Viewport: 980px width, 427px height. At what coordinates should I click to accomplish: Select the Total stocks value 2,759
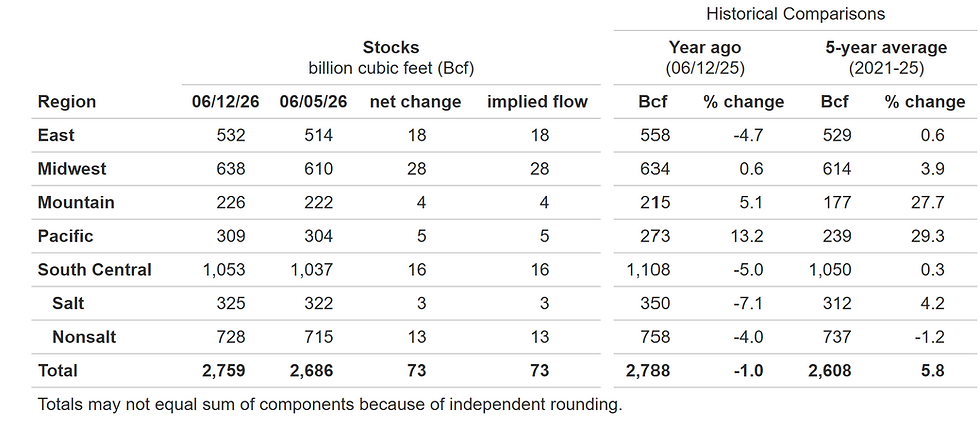point(224,371)
